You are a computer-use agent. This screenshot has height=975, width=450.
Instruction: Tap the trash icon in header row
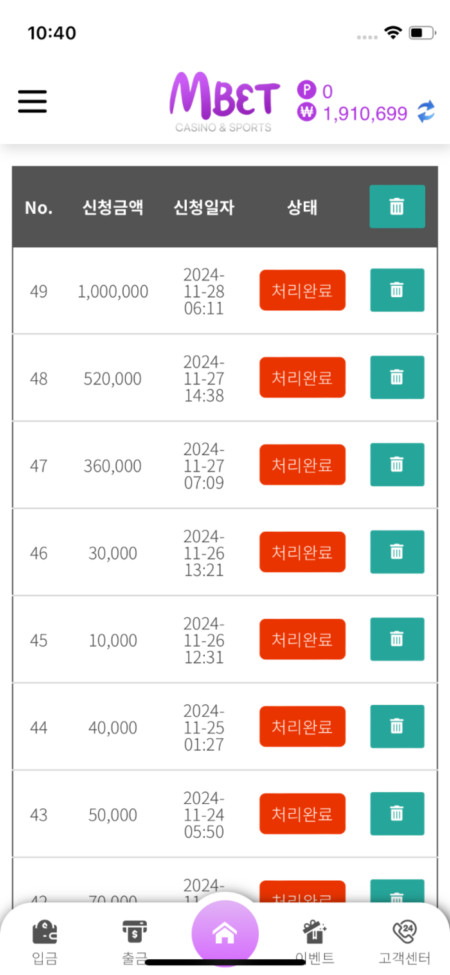click(397, 206)
